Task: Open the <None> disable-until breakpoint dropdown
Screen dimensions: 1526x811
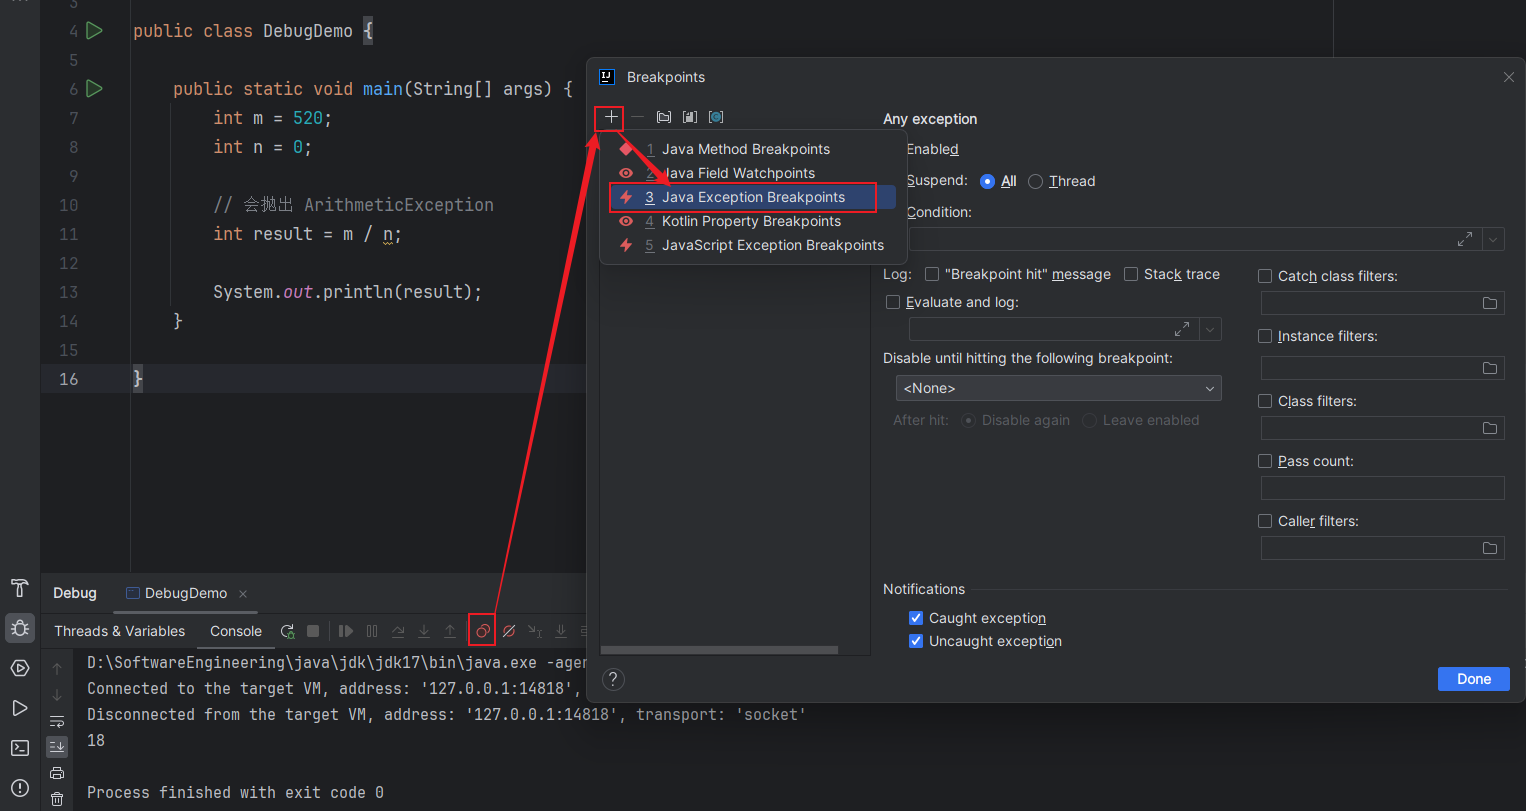Action: click(x=1058, y=388)
